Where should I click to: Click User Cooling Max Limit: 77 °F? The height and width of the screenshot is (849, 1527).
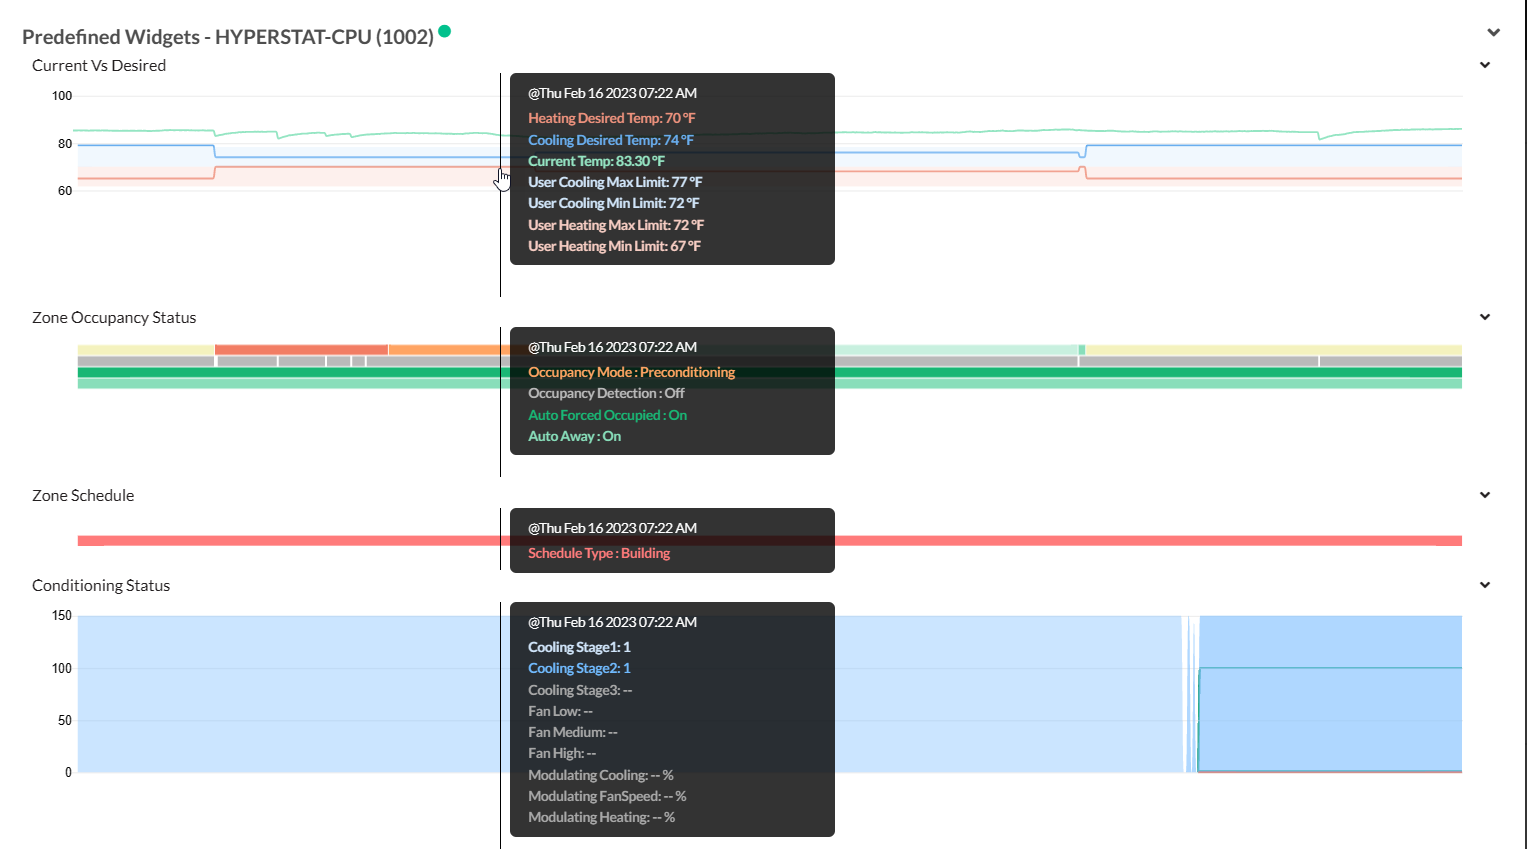coord(615,182)
